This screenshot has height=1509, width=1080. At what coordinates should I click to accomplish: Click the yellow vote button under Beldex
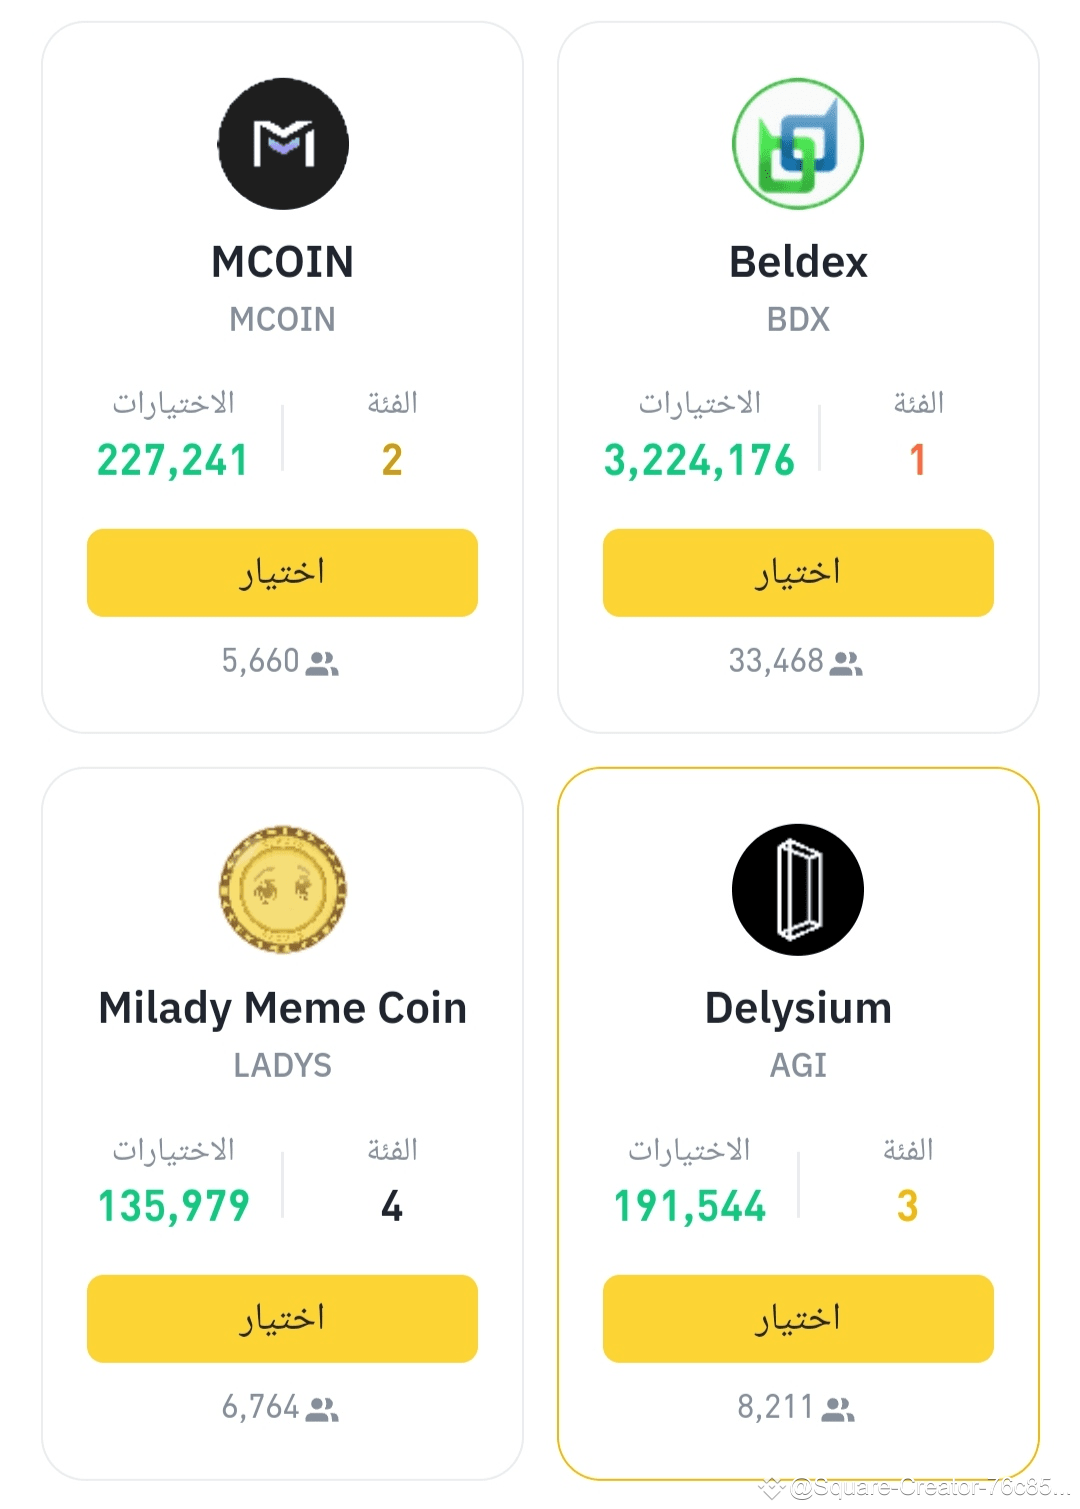(798, 573)
